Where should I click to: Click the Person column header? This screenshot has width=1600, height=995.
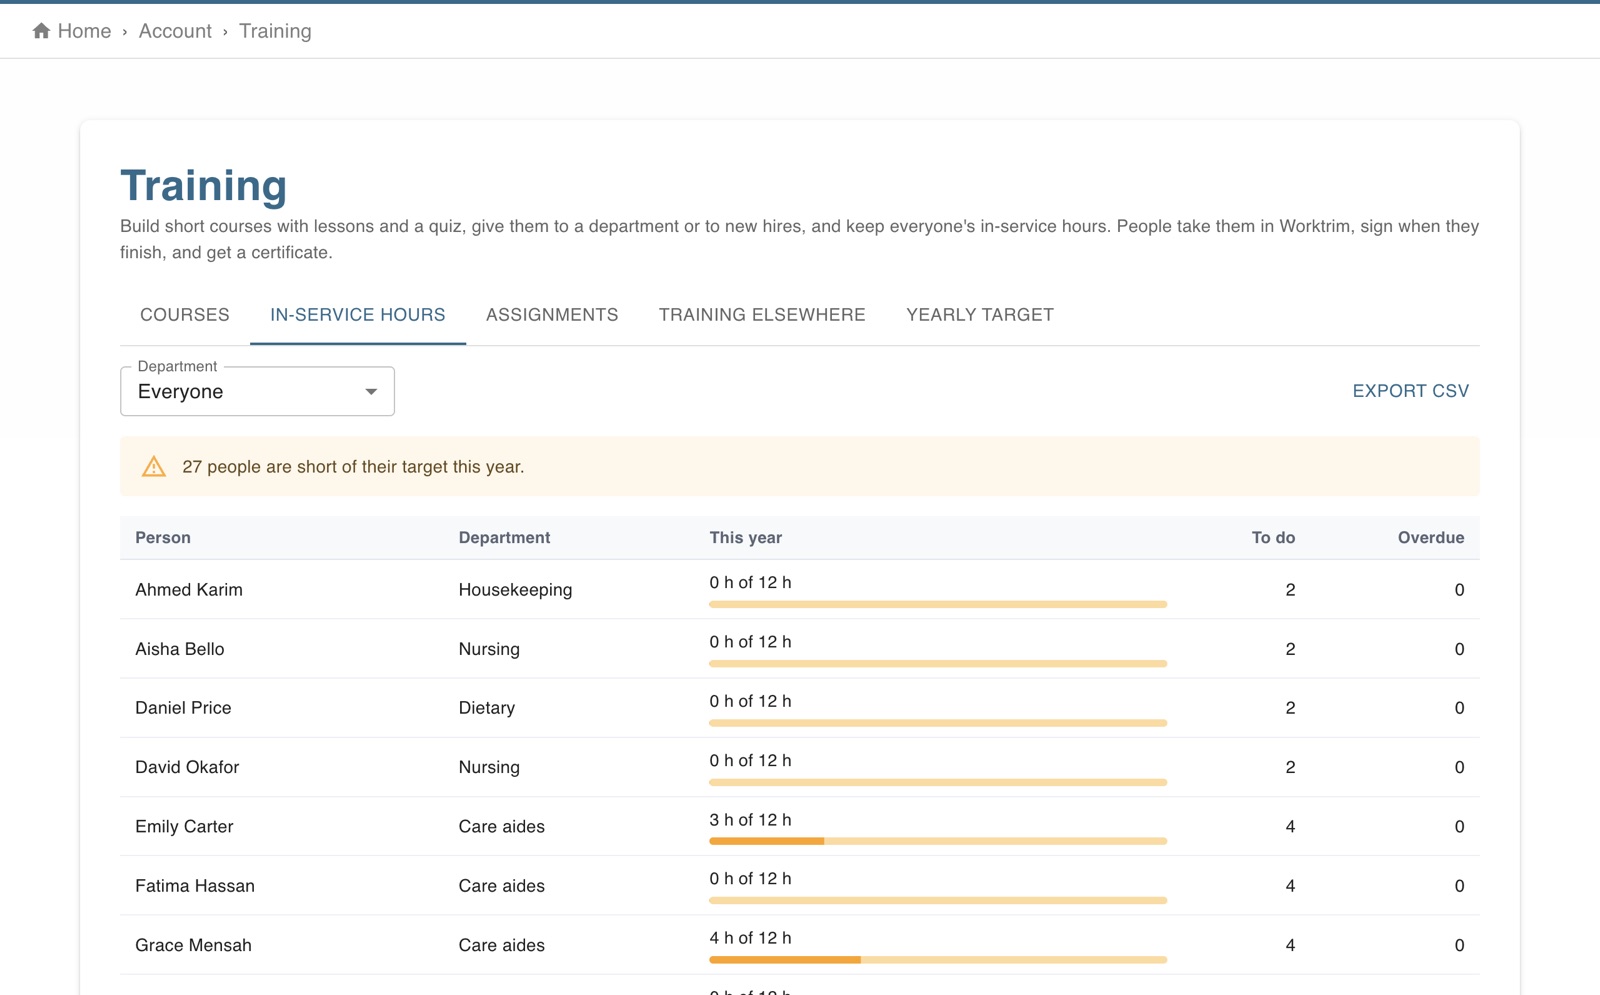(163, 538)
